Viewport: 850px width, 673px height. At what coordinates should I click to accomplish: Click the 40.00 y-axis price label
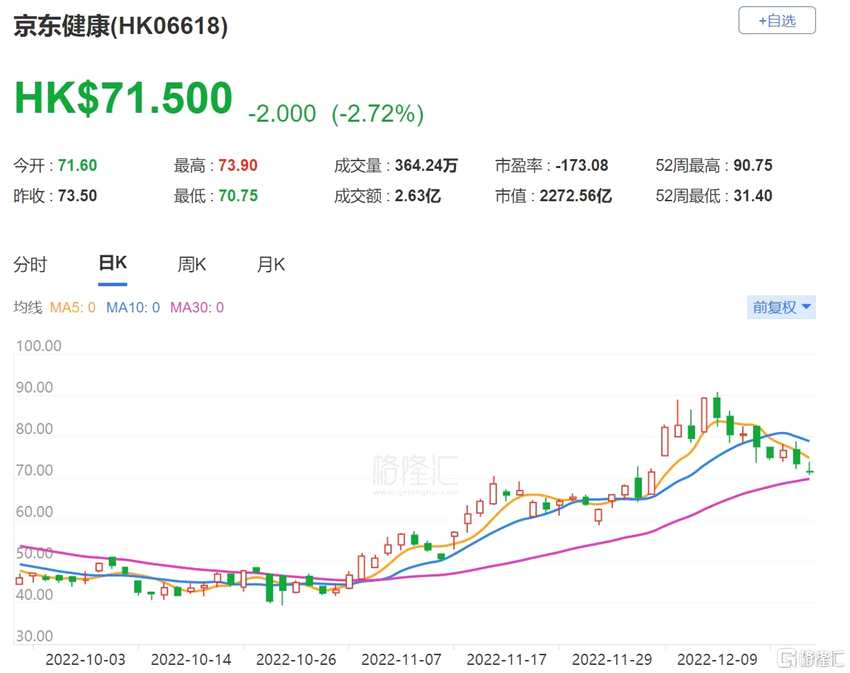click(x=34, y=595)
